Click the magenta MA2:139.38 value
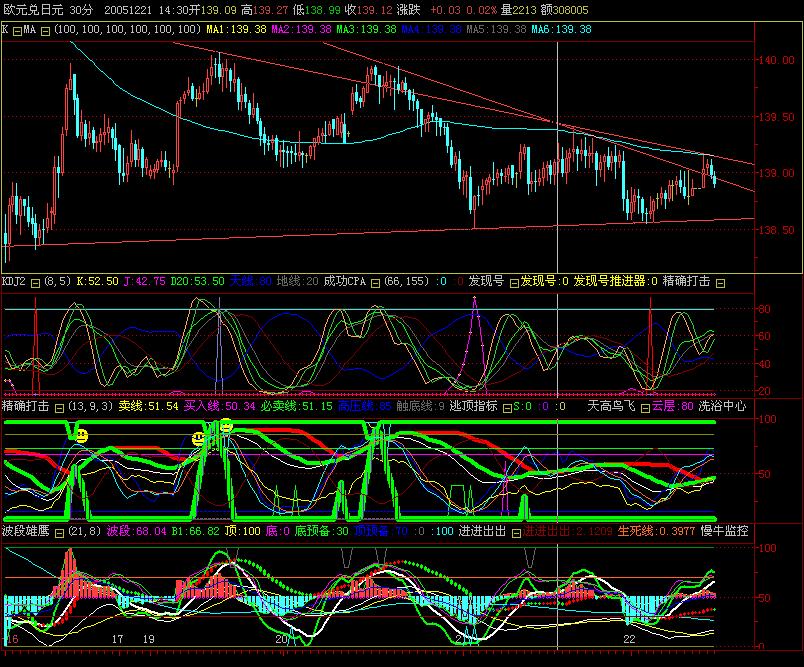The width and height of the screenshot is (804, 667). 302,29
